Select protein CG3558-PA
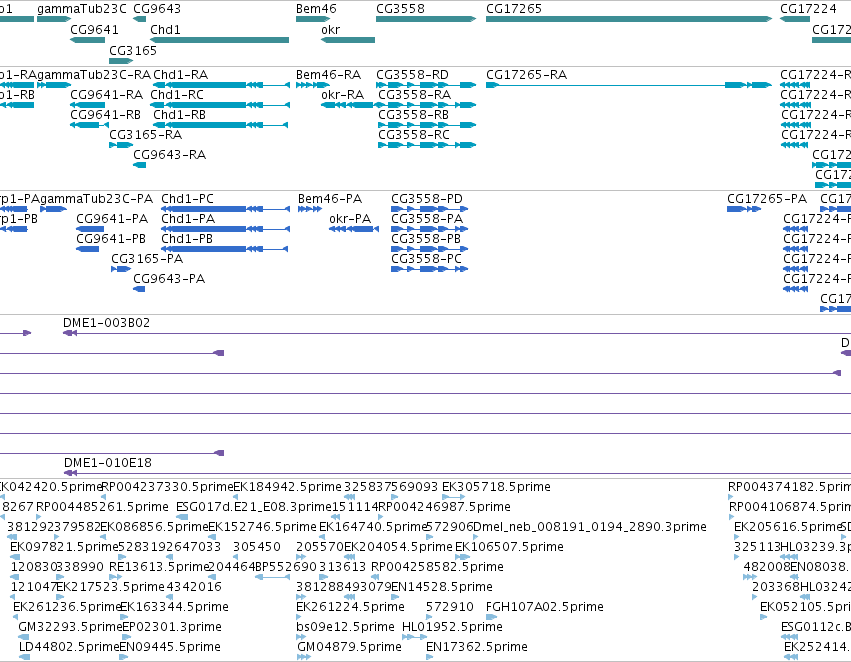The height and width of the screenshot is (662, 851). [x=430, y=229]
